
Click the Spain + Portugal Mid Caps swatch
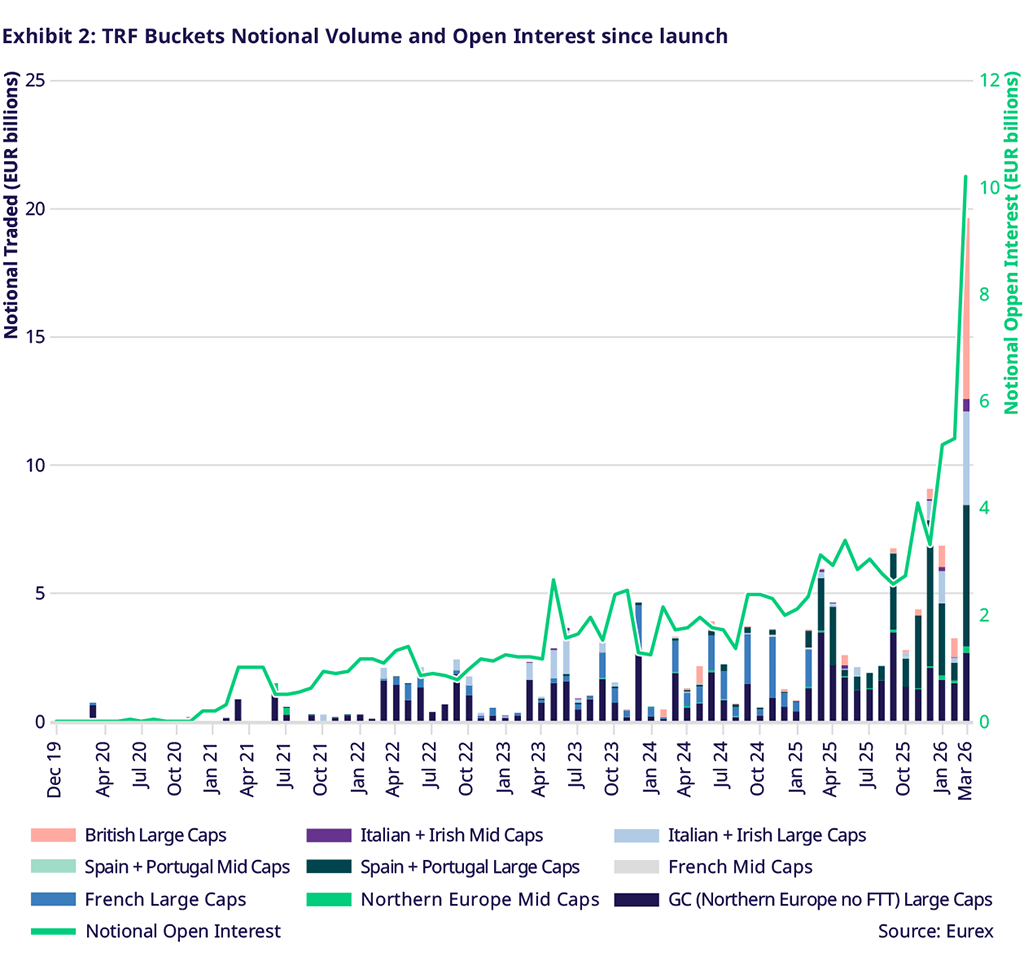[x=52, y=867]
